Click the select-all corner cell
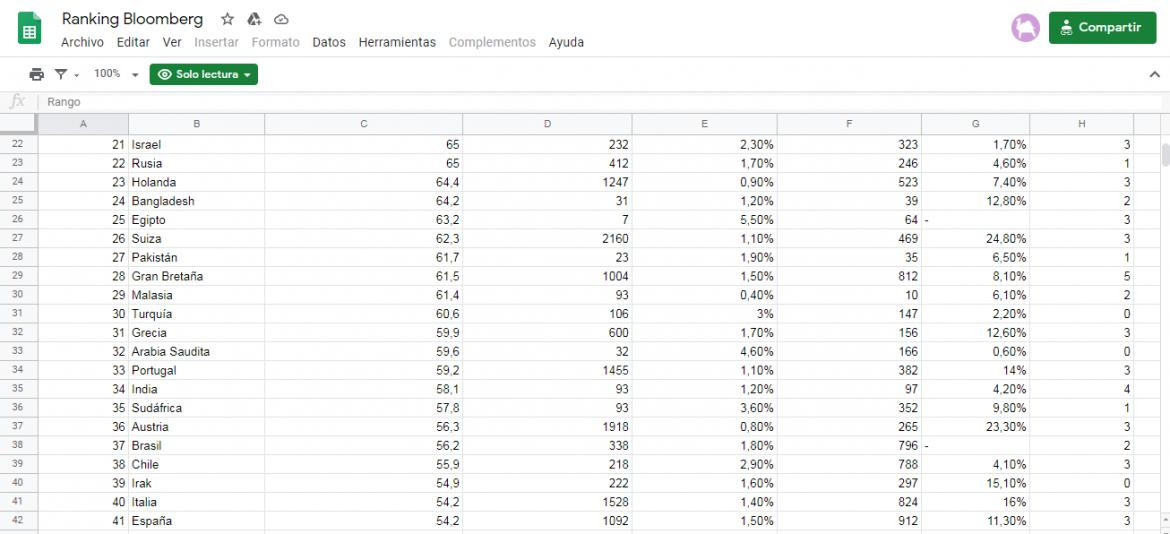The width and height of the screenshot is (1170, 534). tap(19, 124)
